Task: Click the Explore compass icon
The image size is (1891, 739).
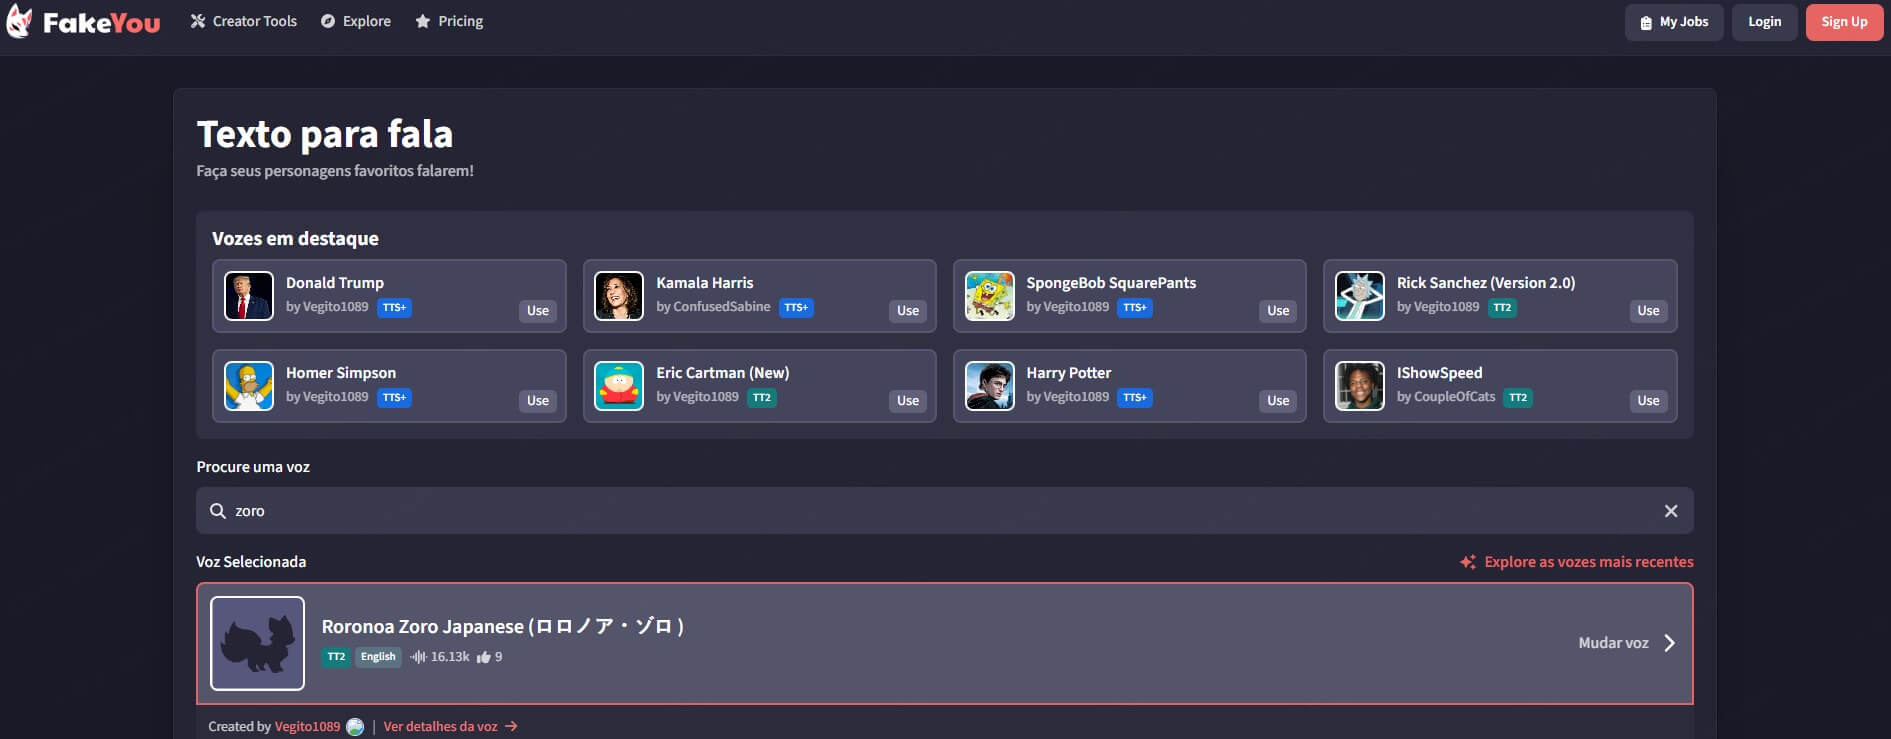Action: click(328, 21)
